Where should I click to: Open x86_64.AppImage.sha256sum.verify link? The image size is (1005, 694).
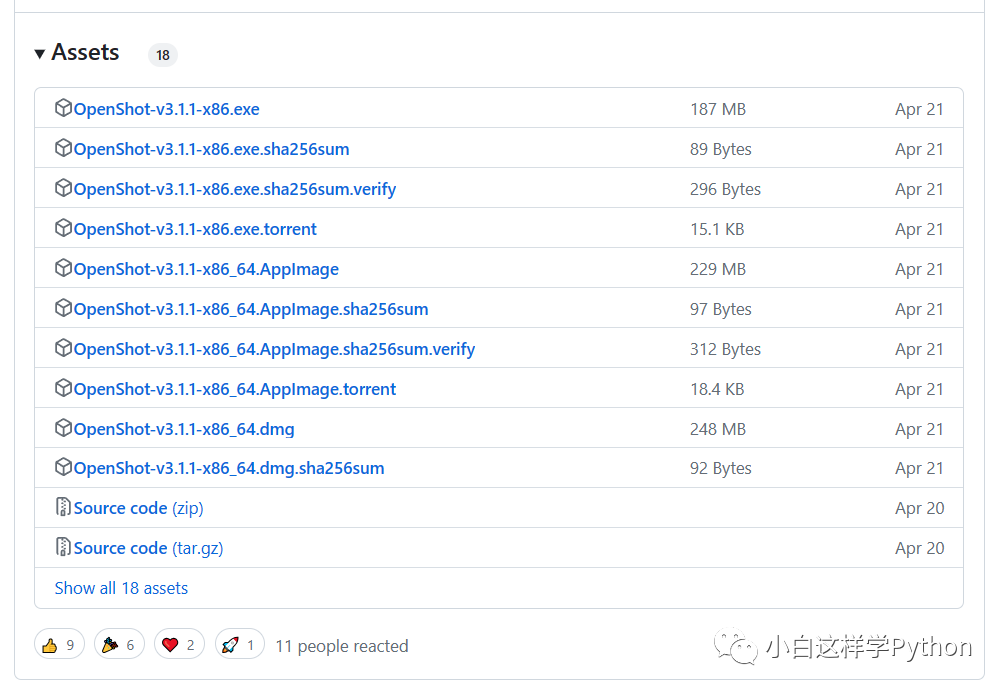[x=274, y=349]
